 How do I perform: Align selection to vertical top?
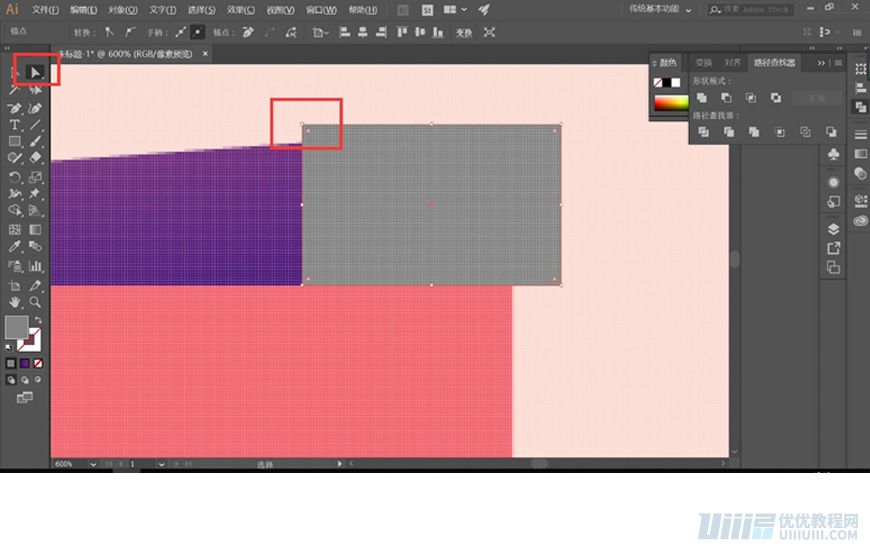402,32
